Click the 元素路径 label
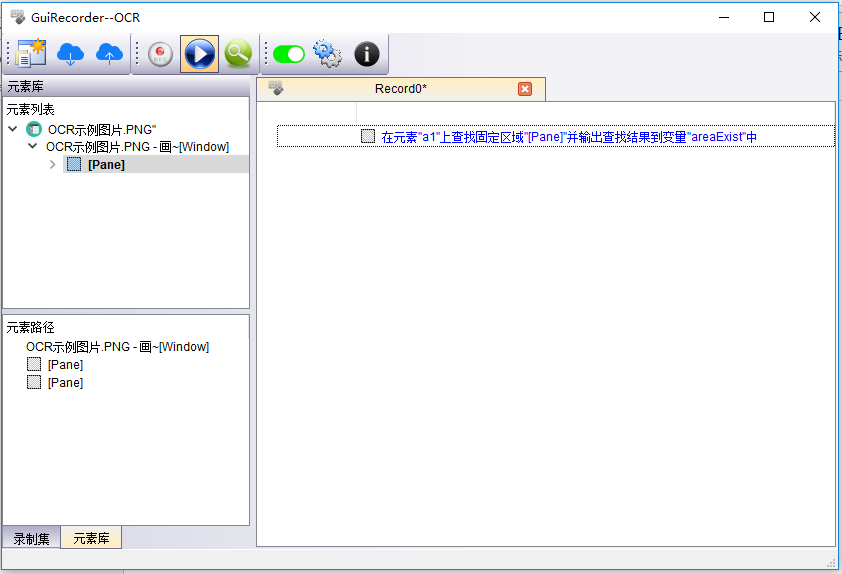The height and width of the screenshot is (574, 842). [31, 328]
